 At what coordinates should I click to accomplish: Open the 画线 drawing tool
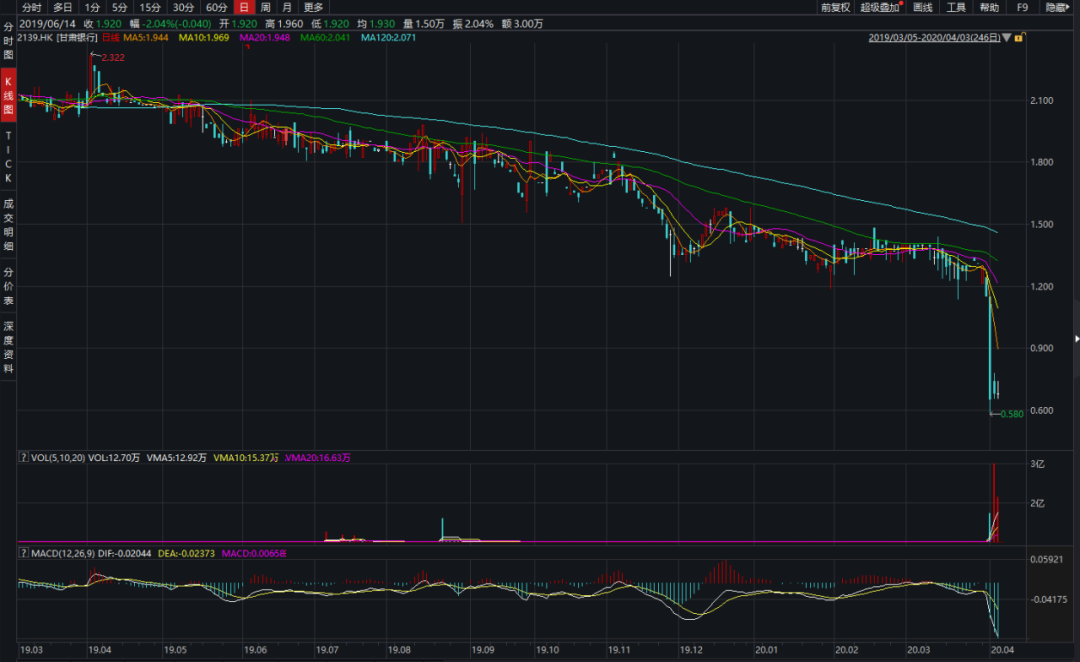click(922, 7)
